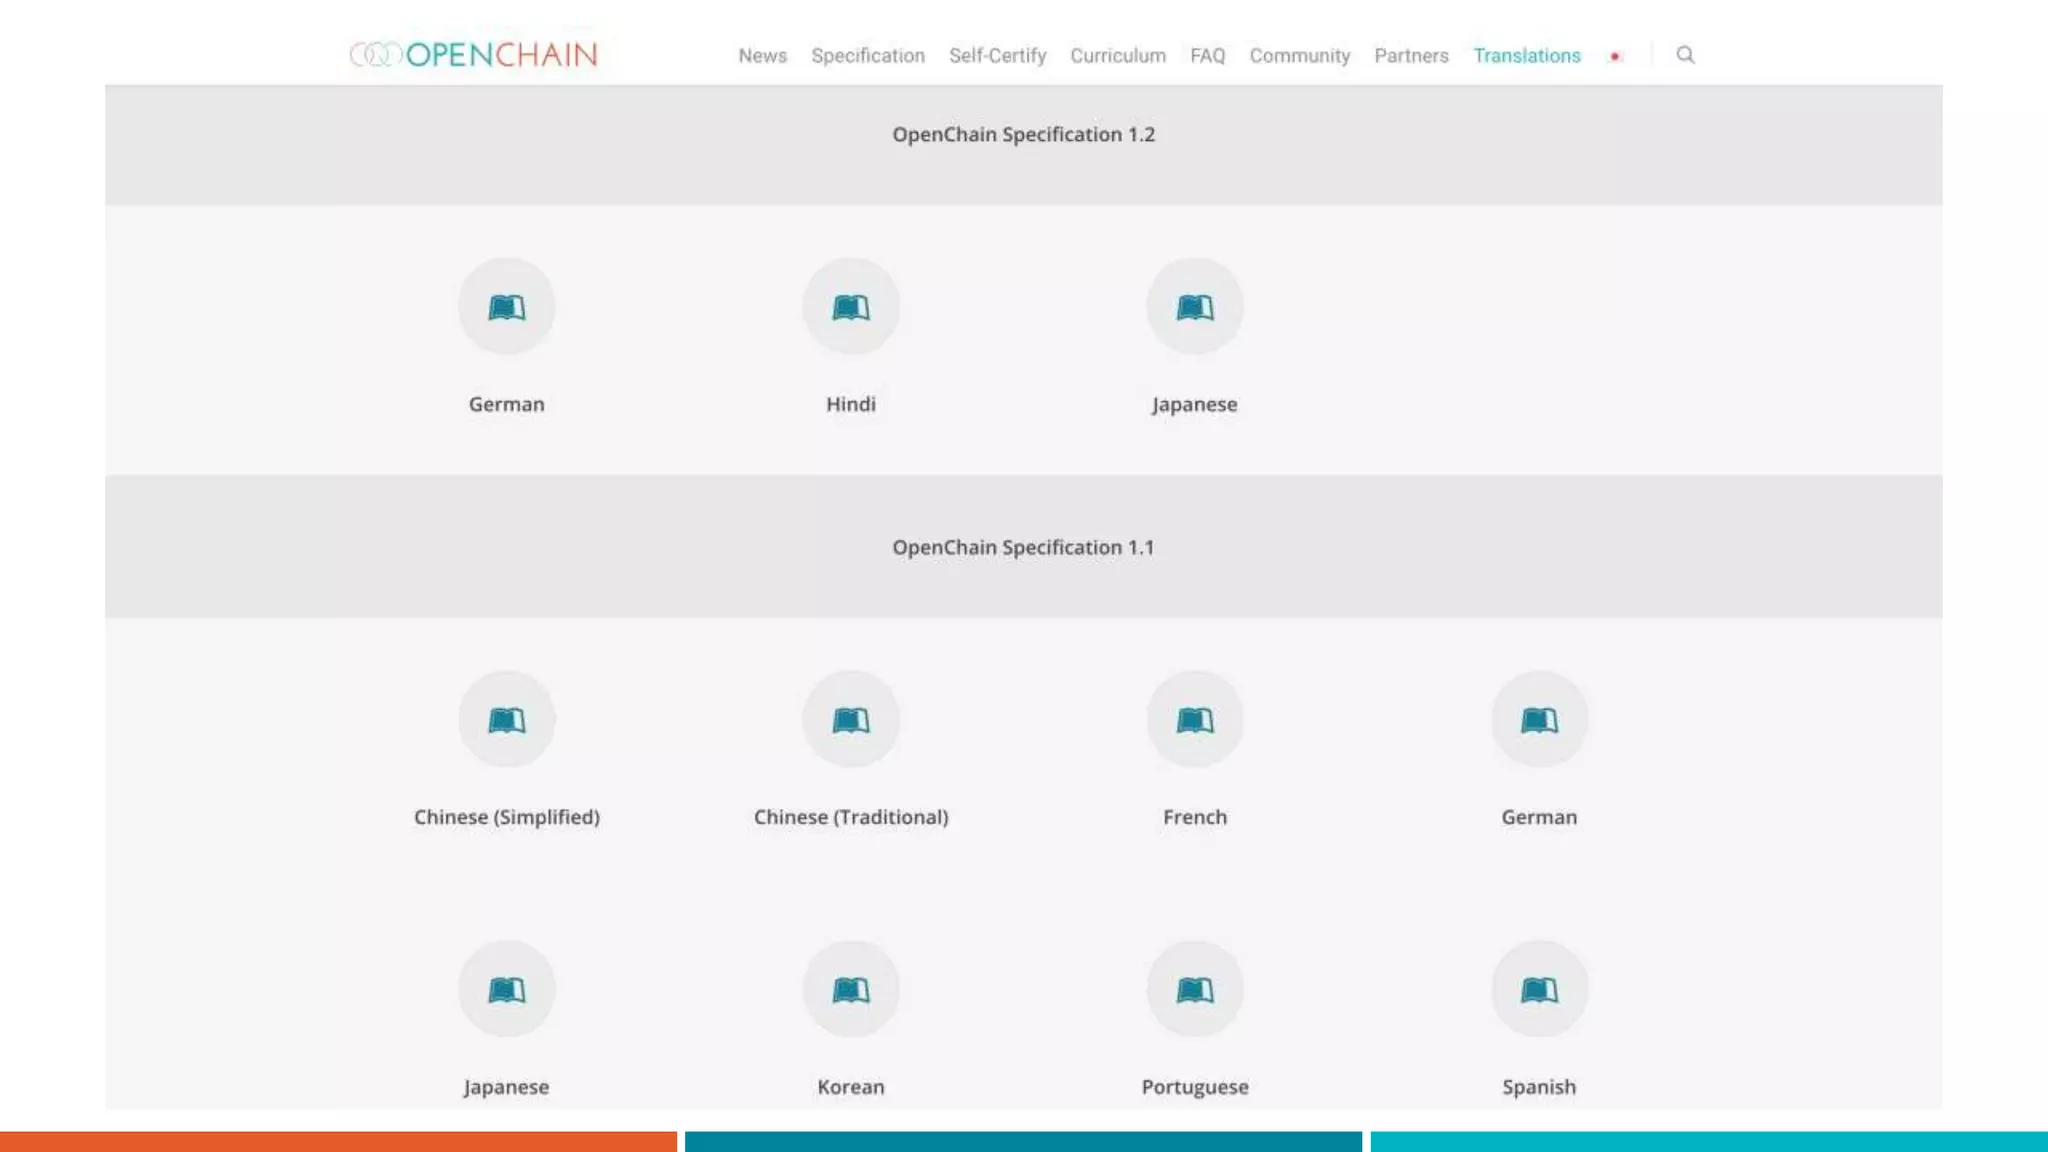Open the Translations menu item

tap(1526, 56)
